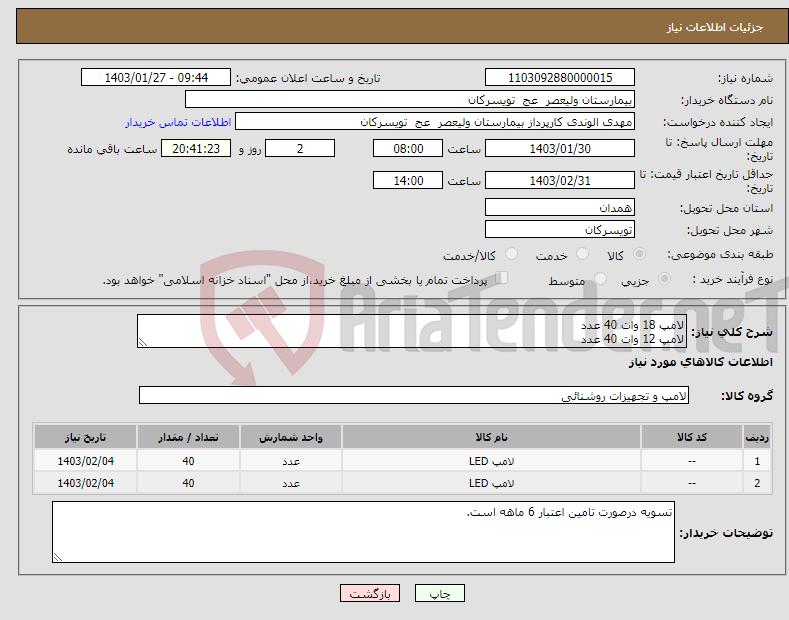The width and height of the screenshot is (789, 620).
Task: Click لامپ LED in row 1
Action: click(x=491, y=461)
